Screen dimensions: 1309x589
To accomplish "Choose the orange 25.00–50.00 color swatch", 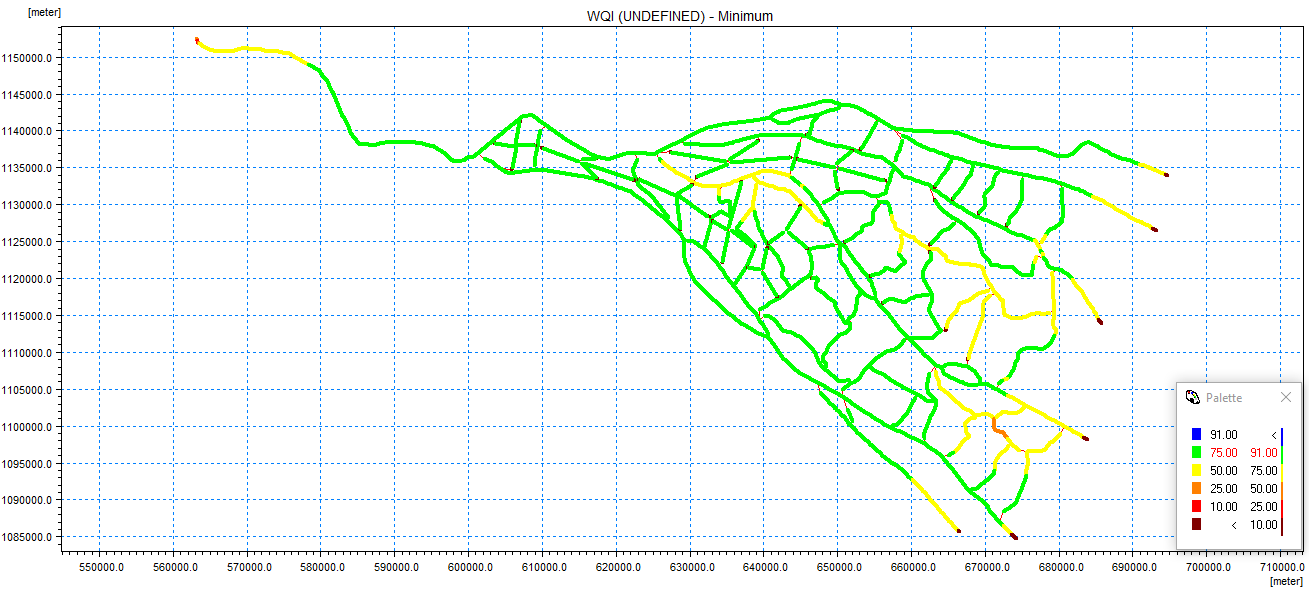I will click(1196, 488).
